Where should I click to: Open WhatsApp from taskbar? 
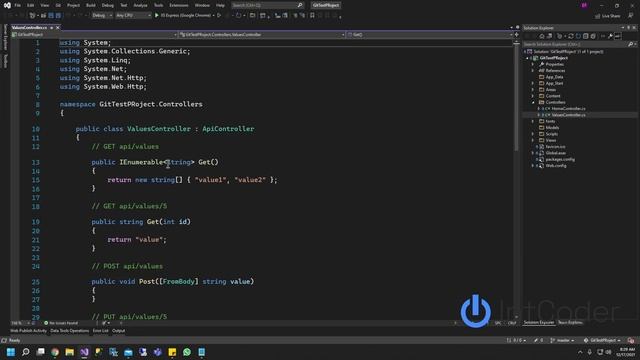click(x=187, y=352)
